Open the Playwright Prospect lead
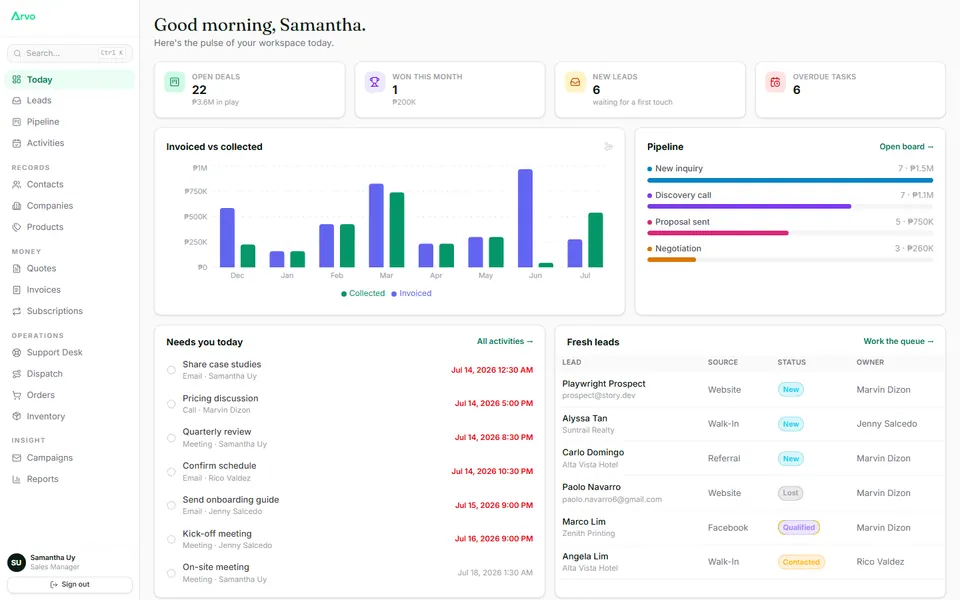Screen dimensions: 960x600 click(604, 384)
